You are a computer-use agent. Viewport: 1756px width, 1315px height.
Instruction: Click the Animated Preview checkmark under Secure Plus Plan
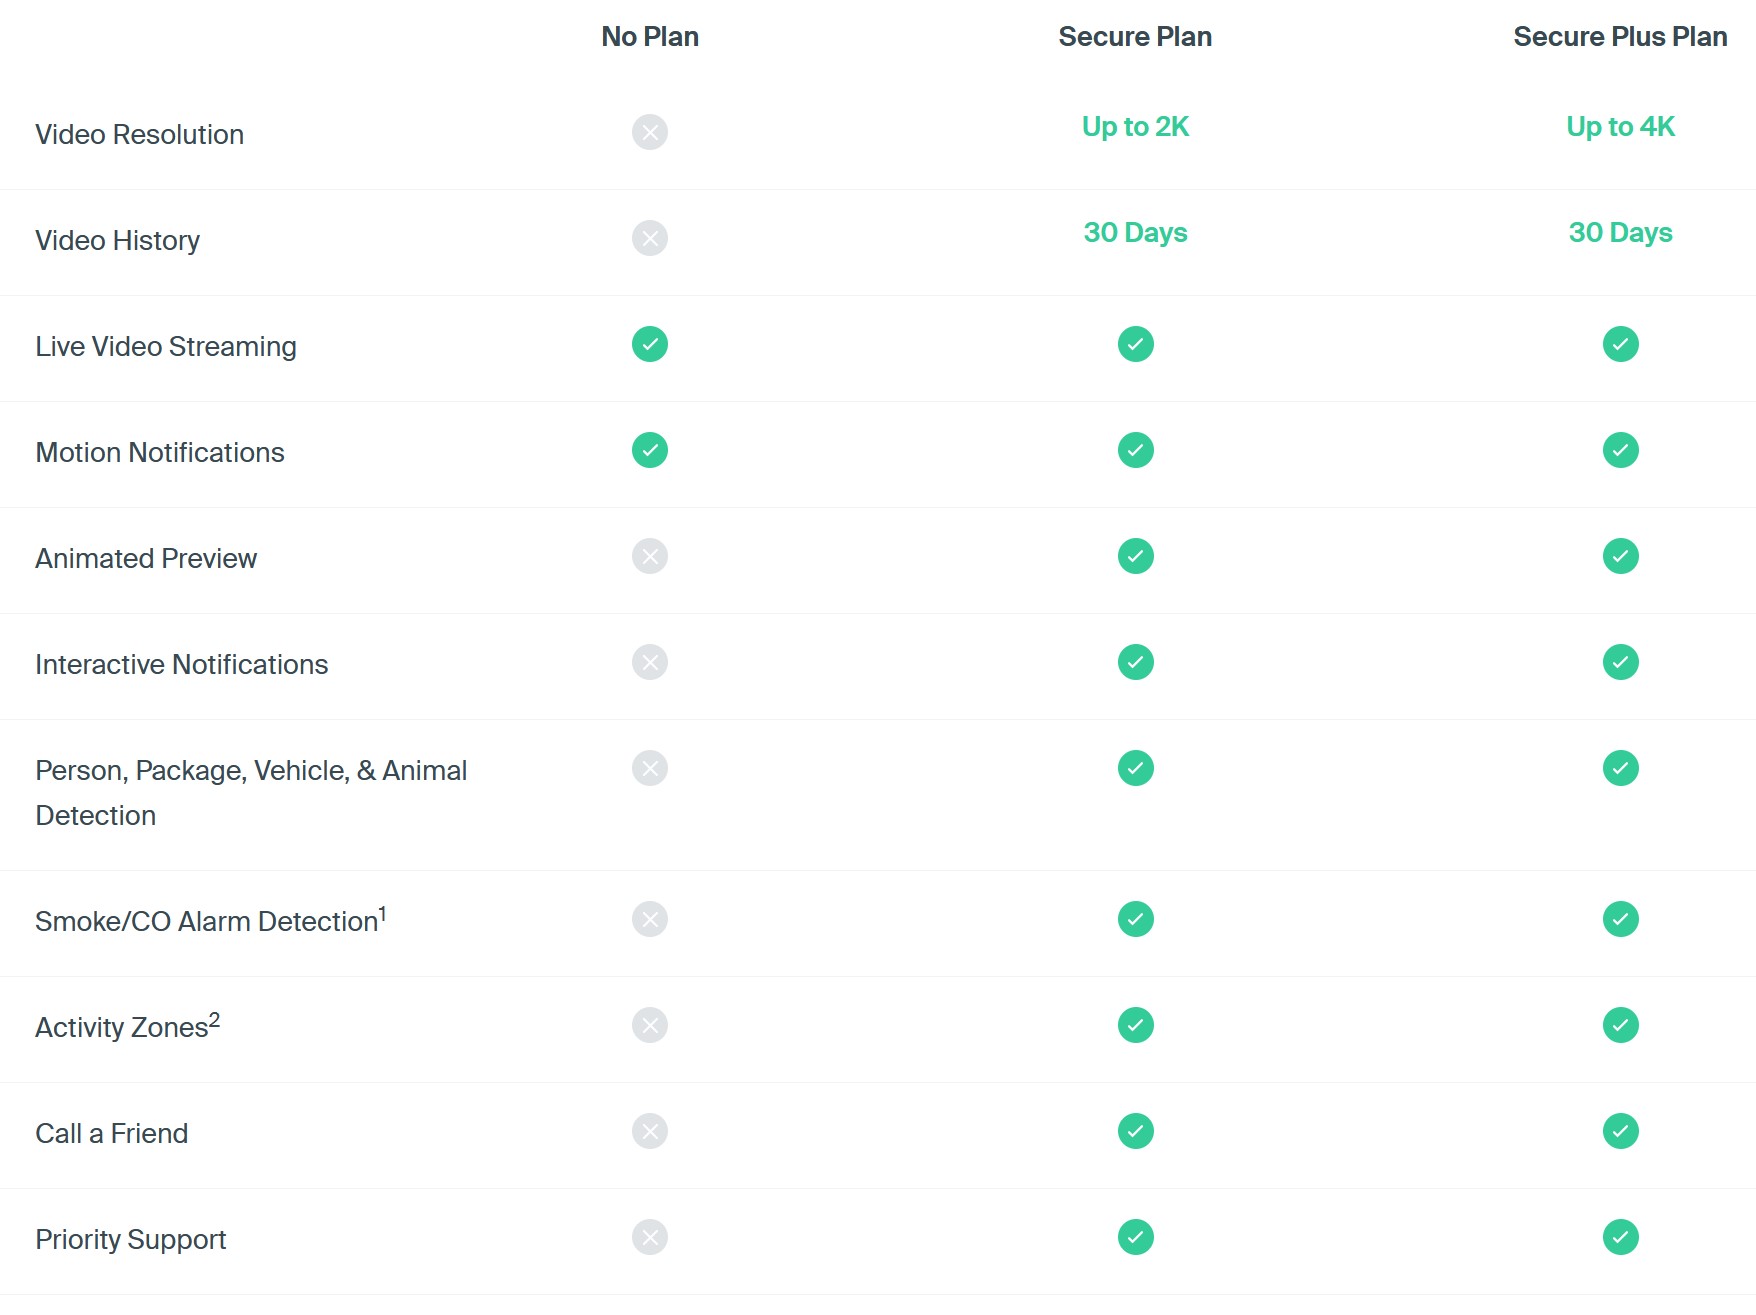[1620, 556]
